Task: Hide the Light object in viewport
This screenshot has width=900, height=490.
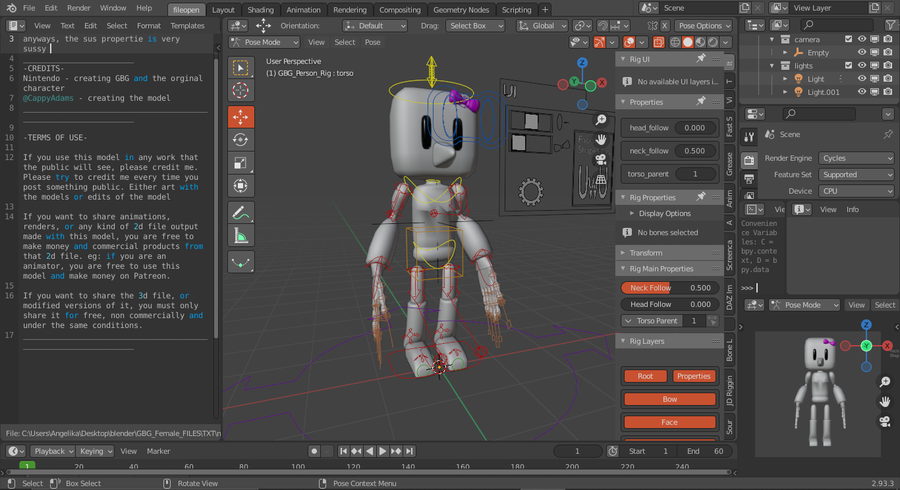Action: tap(862, 79)
